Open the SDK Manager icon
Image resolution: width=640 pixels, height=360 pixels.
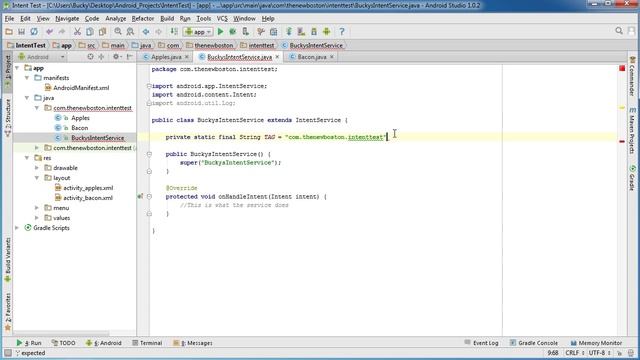point(314,31)
